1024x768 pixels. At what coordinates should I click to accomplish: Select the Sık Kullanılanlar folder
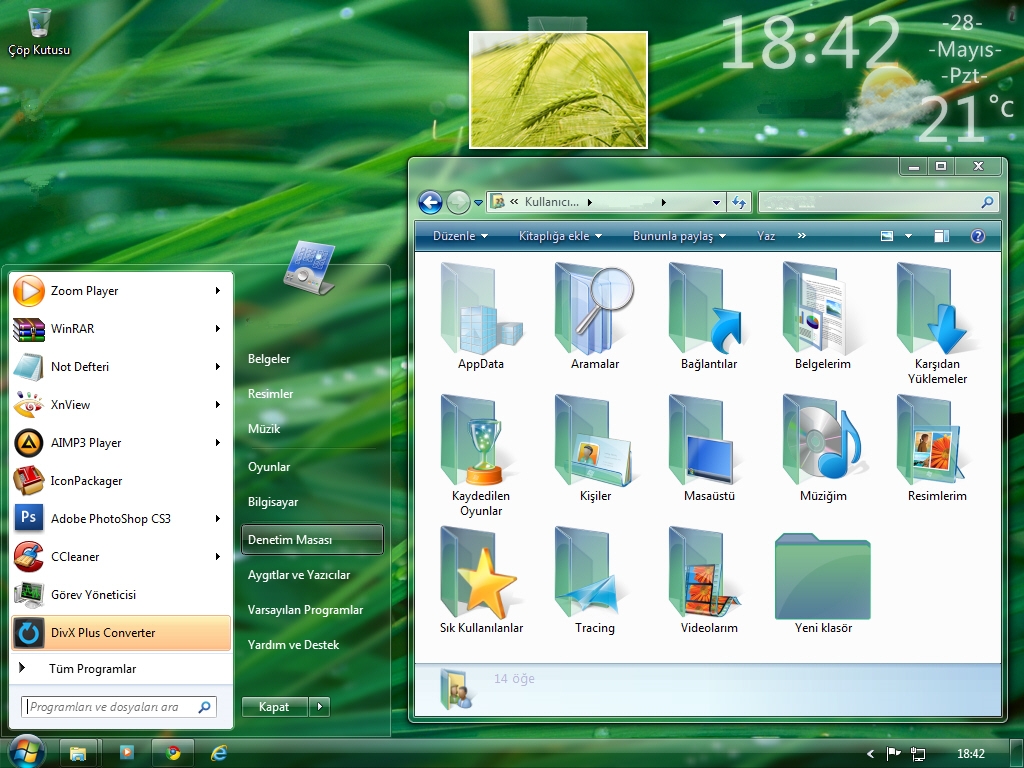[481, 581]
